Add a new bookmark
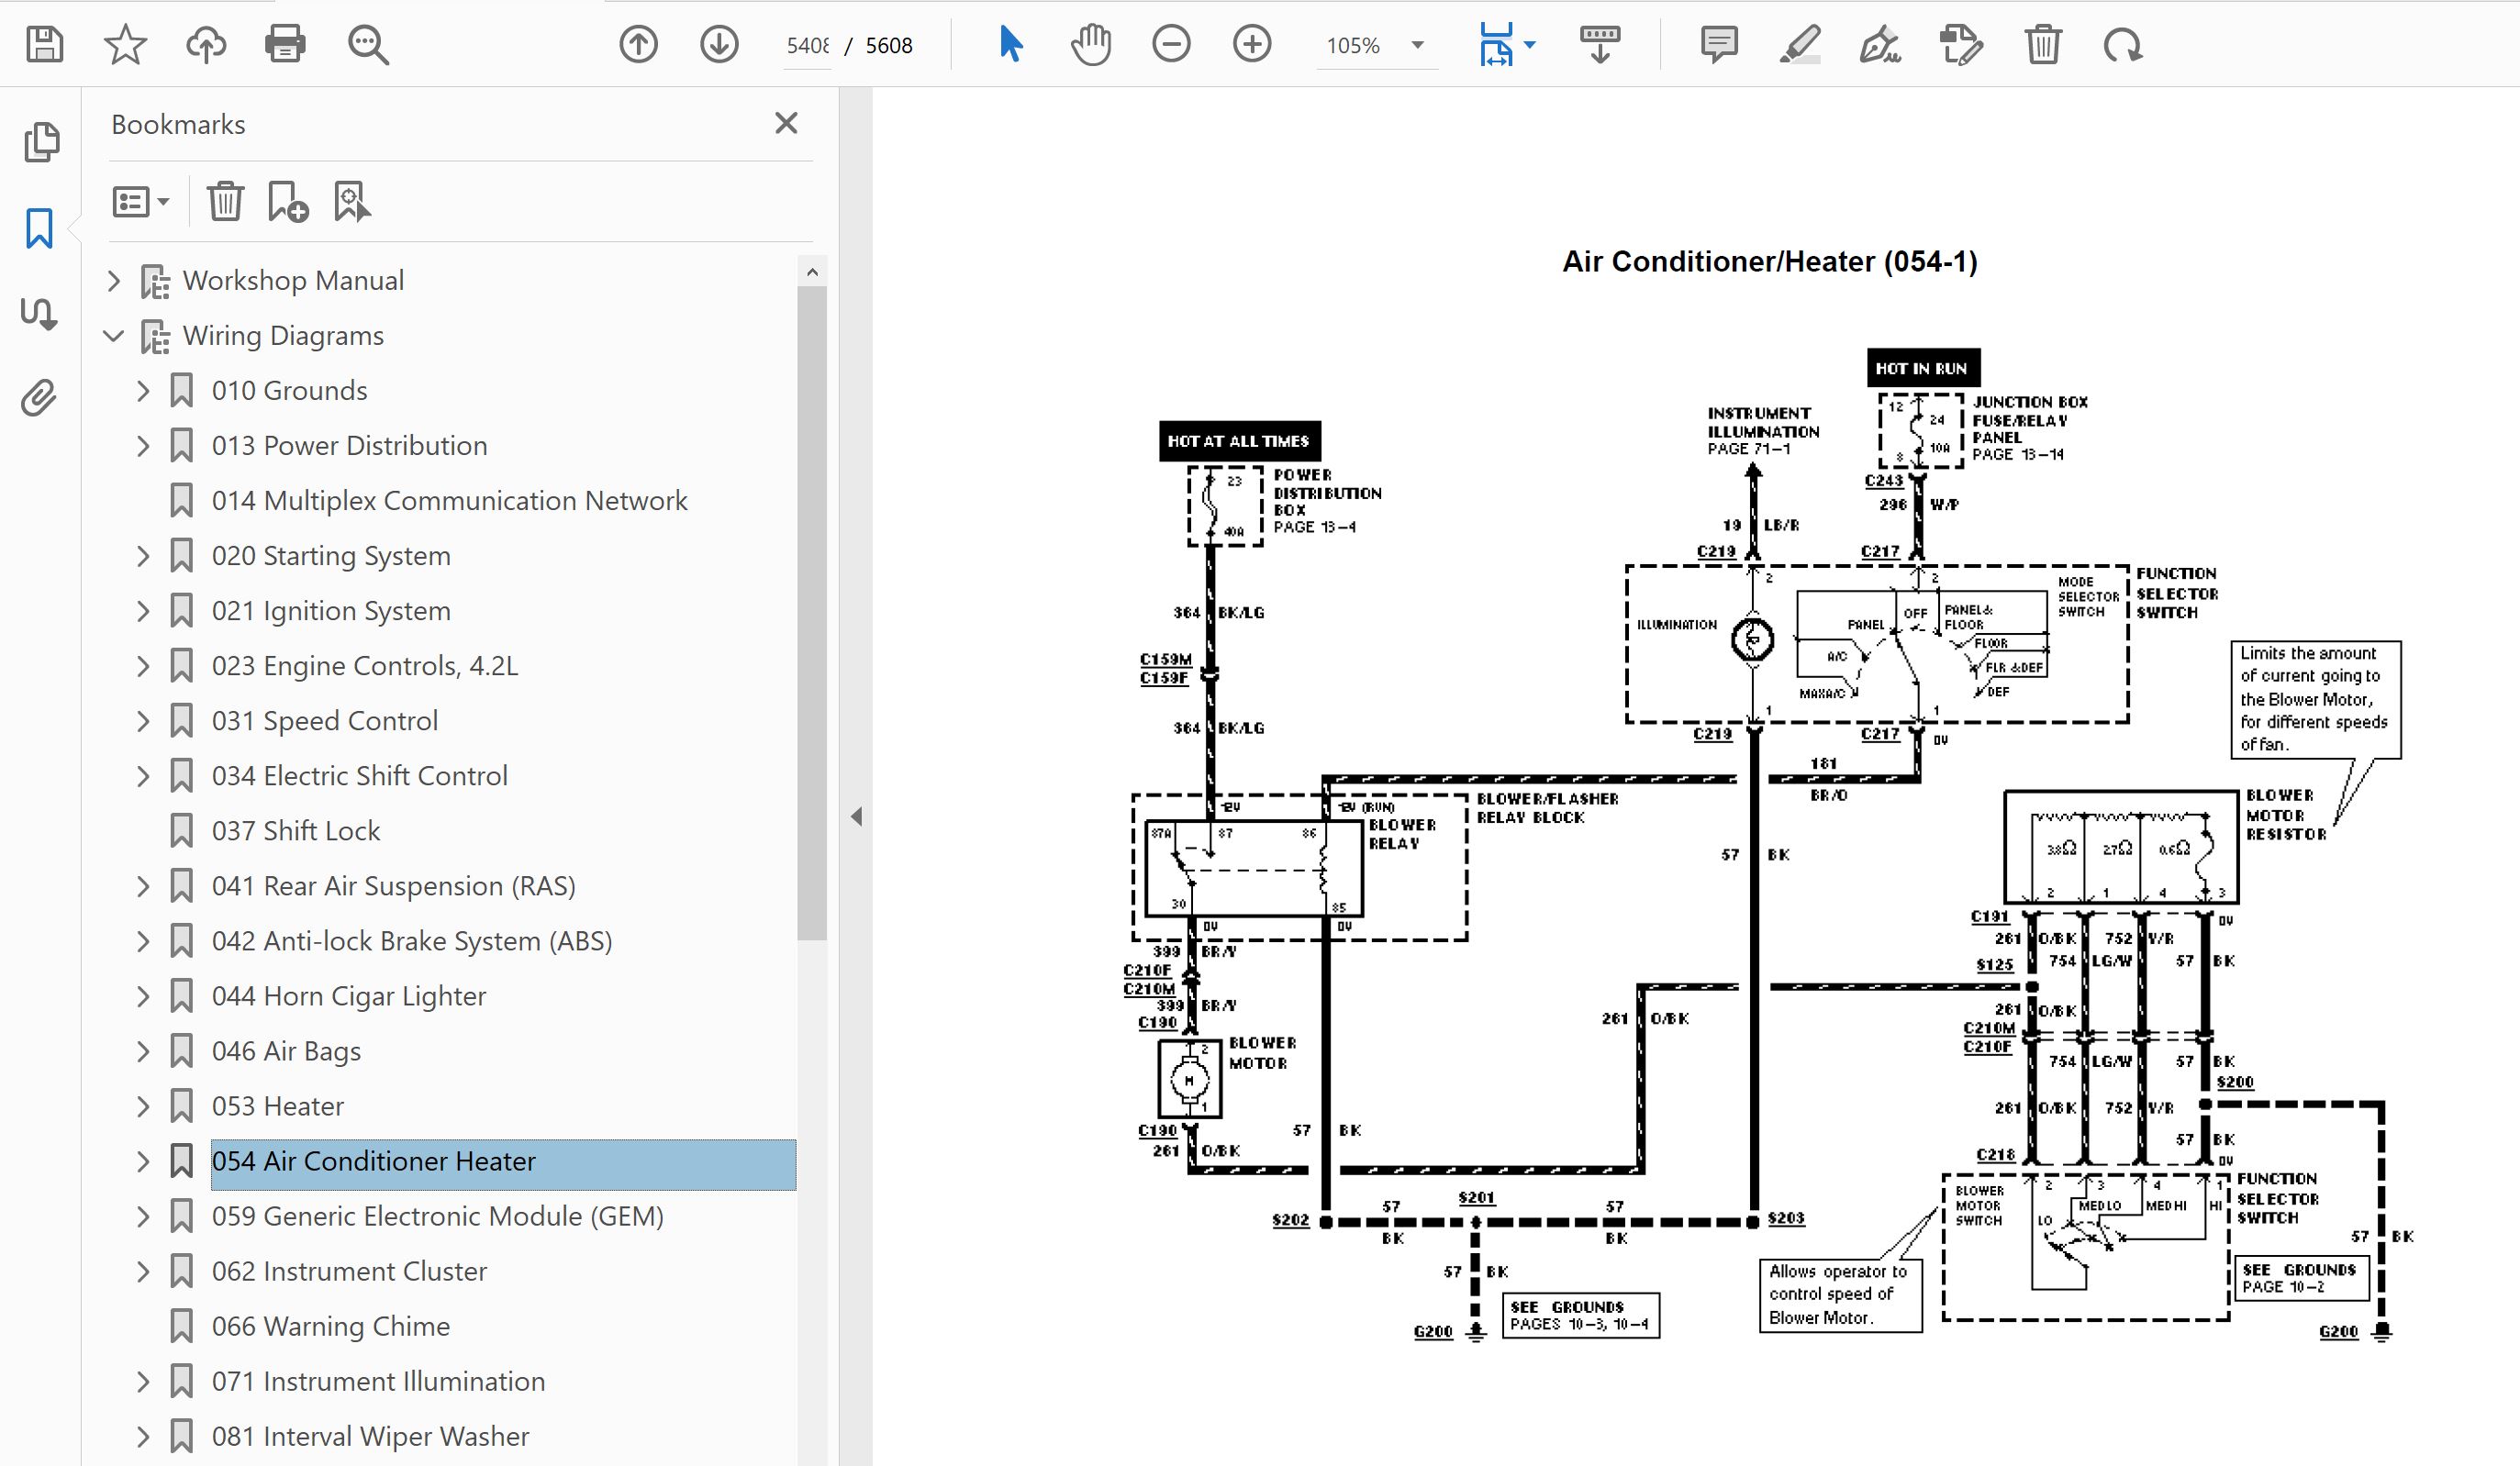This screenshot has width=2520, height=1466. [x=288, y=202]
